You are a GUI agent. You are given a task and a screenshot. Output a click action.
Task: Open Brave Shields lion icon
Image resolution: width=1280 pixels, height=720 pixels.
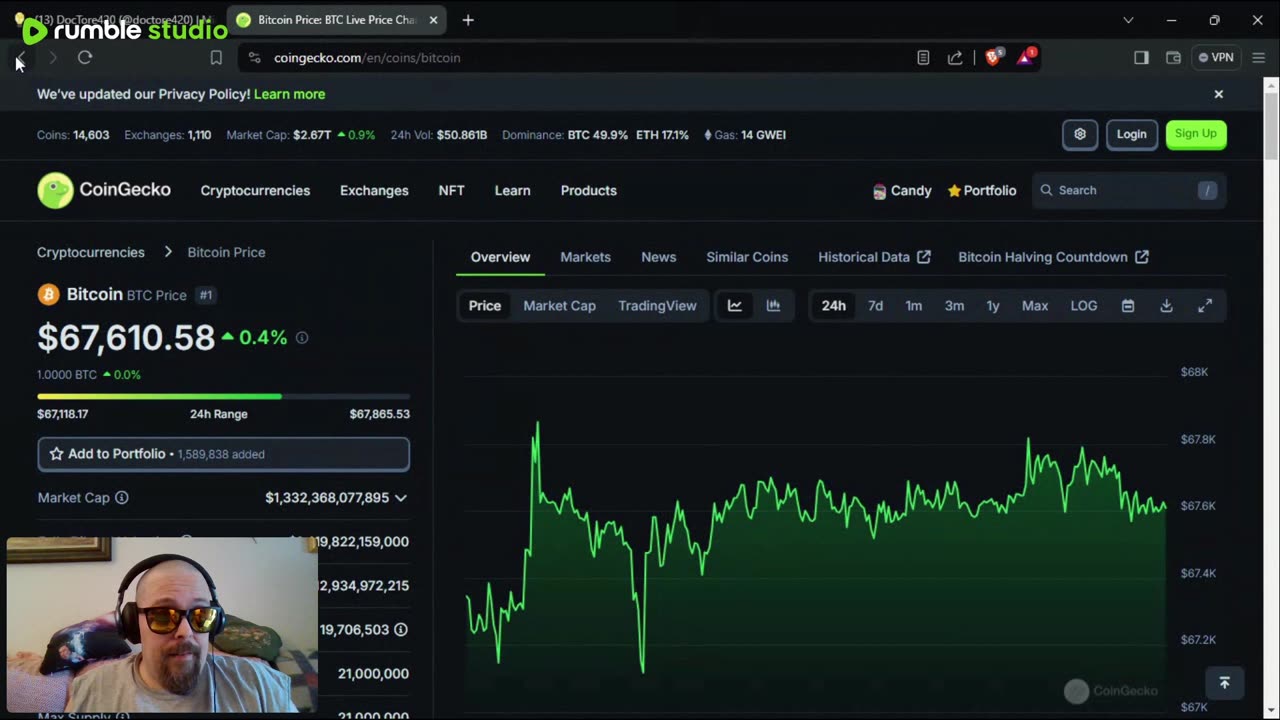[x=992, y=57]
